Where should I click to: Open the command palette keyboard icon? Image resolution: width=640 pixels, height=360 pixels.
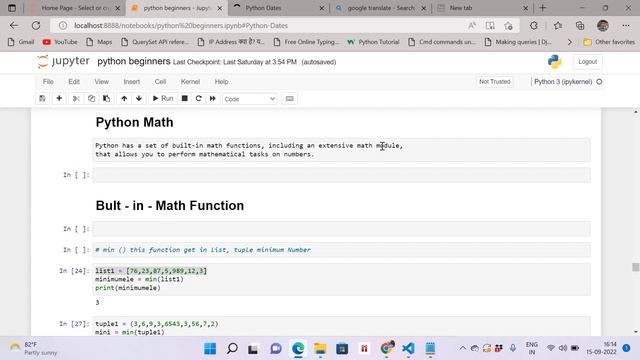(289, 99)
